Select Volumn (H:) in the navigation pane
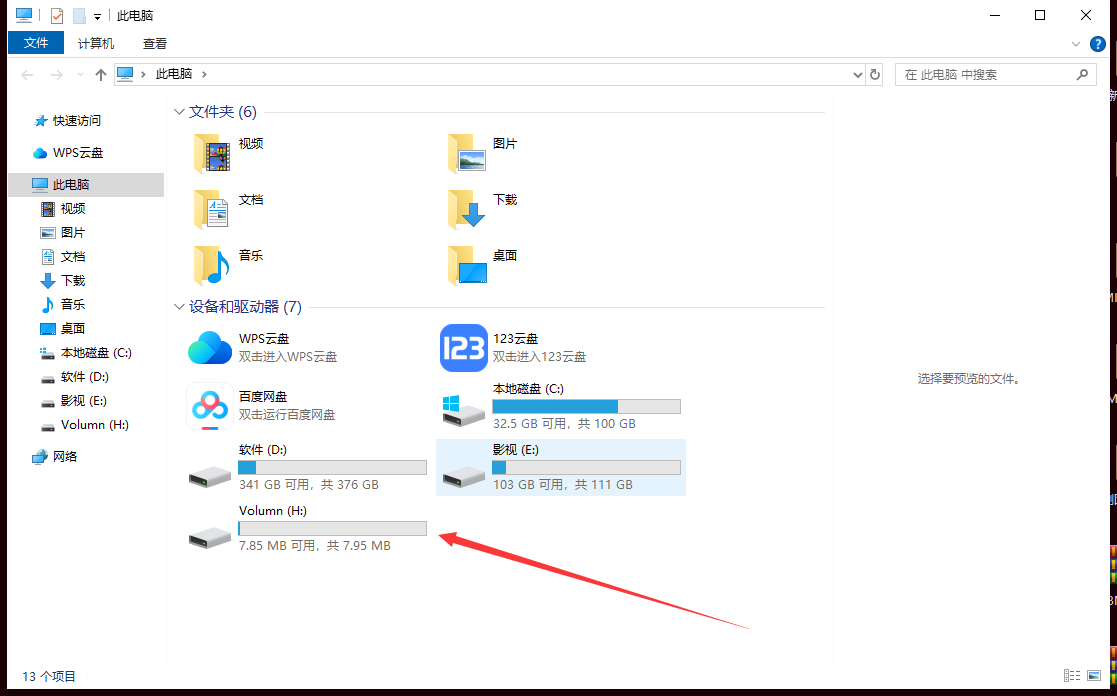The width and height of the screenshot is (1117, 696). click(95, 425)
